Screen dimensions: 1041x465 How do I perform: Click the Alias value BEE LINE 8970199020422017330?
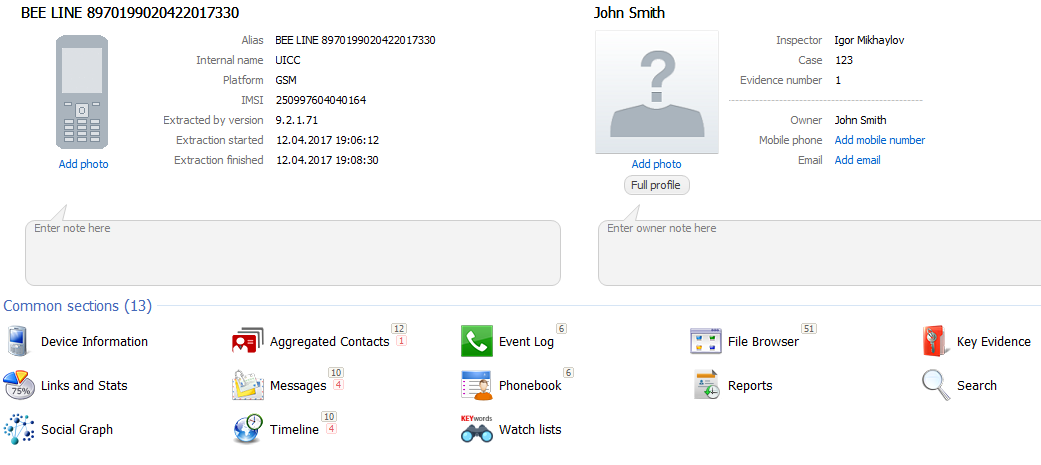pyautogui.click(x=355, y=41)
